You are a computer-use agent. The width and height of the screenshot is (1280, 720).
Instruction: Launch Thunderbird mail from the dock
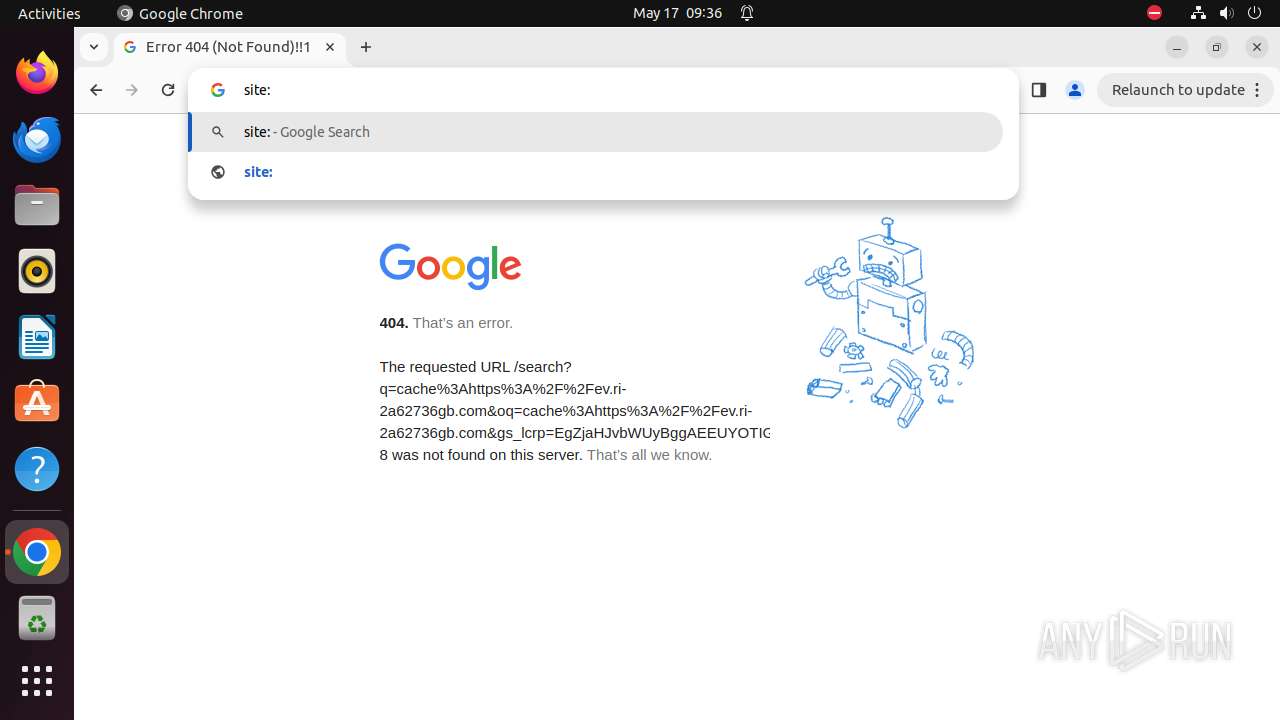coord(37,139)
